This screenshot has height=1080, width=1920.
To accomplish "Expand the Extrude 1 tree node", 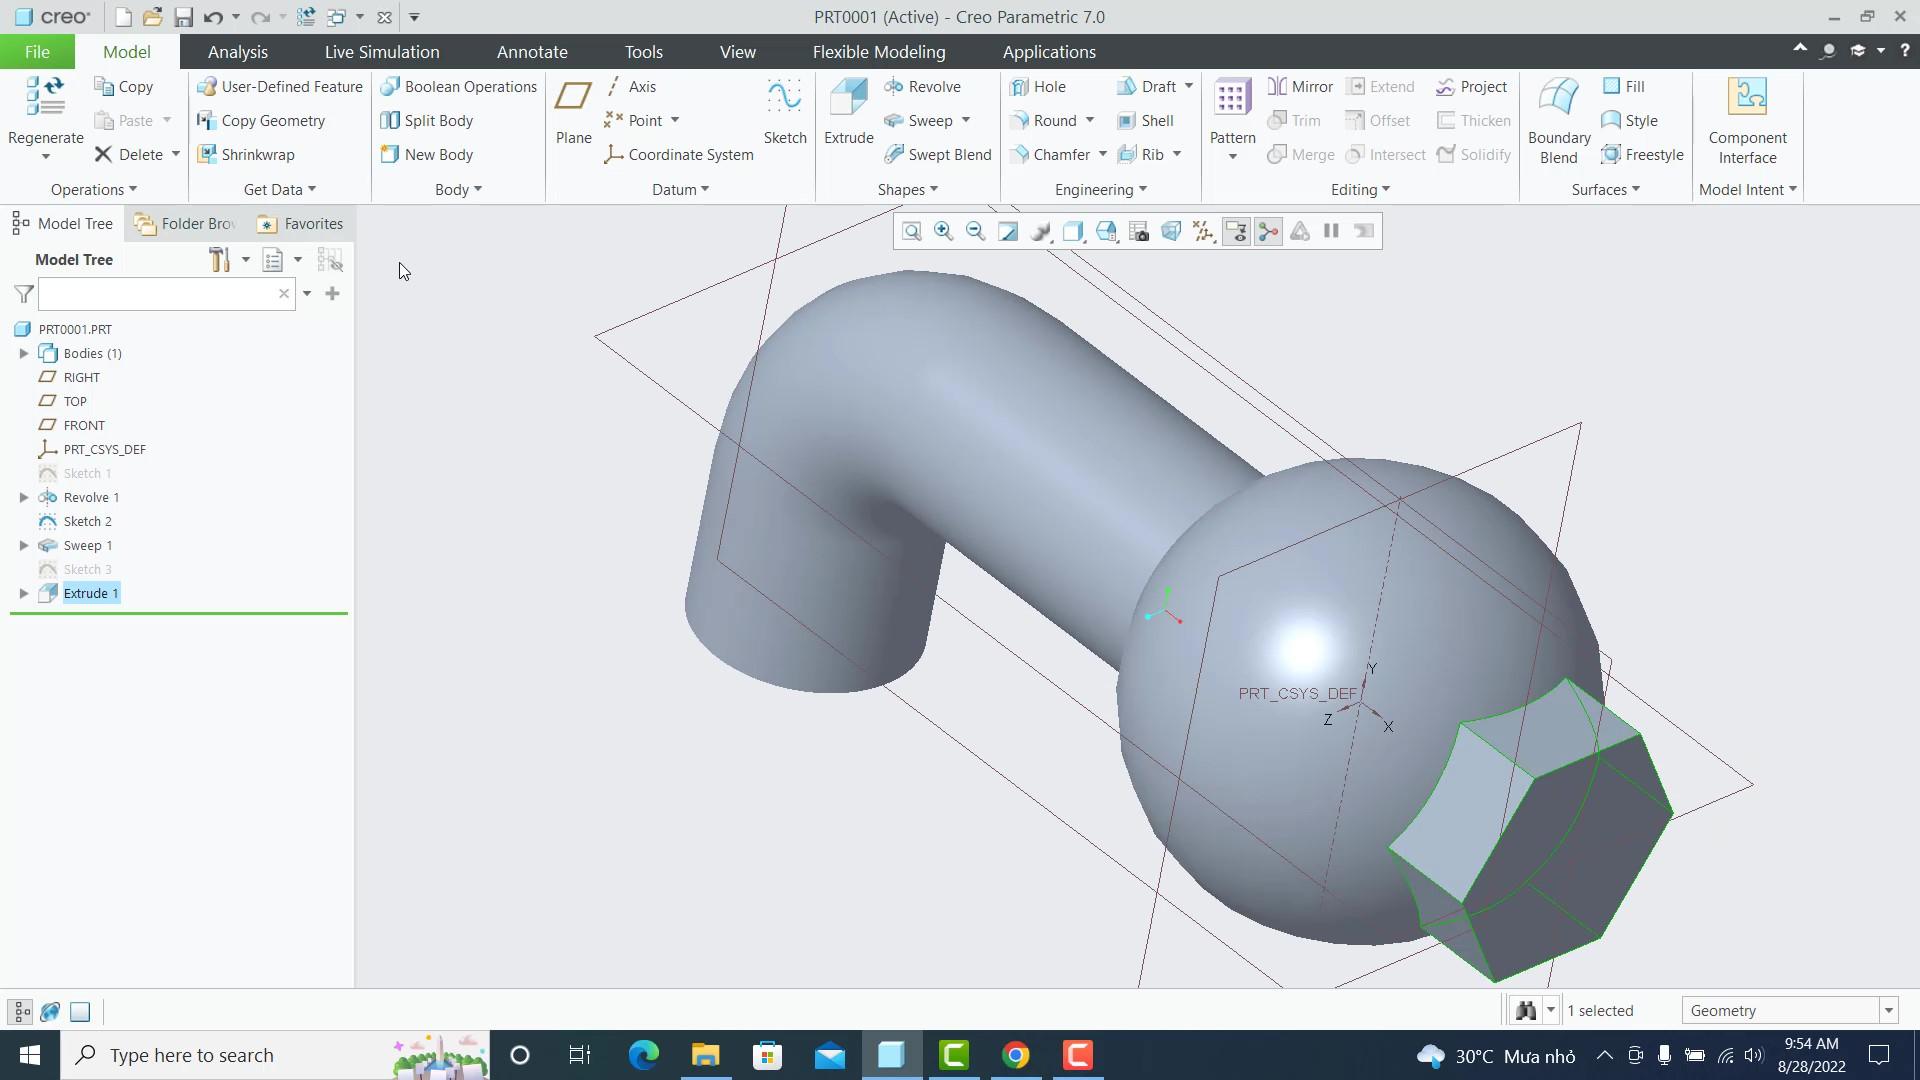I will pos(23,593).
